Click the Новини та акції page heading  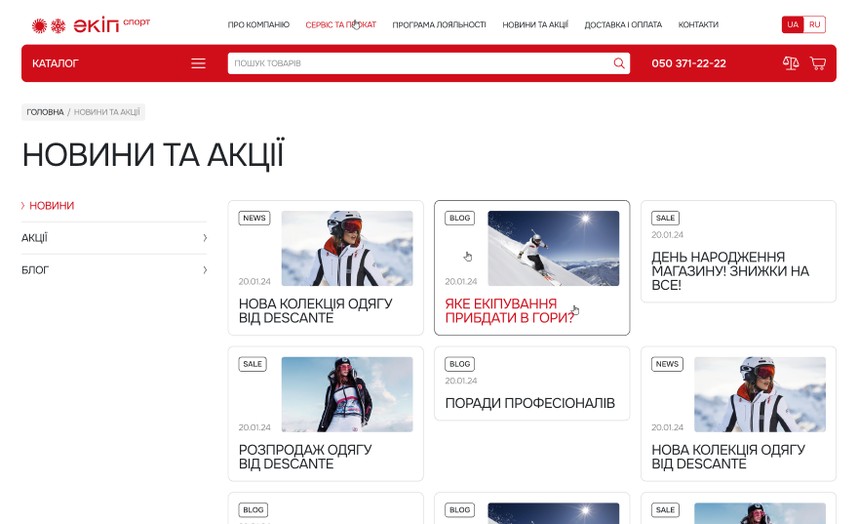tap(153, 155)
